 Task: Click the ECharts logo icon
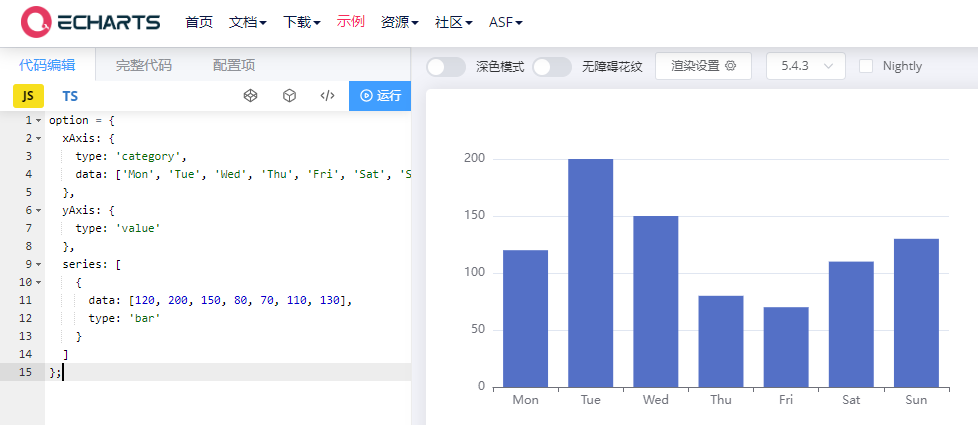[36, 21]
